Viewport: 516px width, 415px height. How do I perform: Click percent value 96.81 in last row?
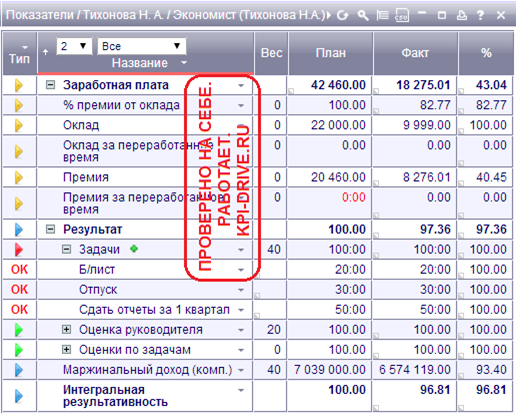pos(491,390)
